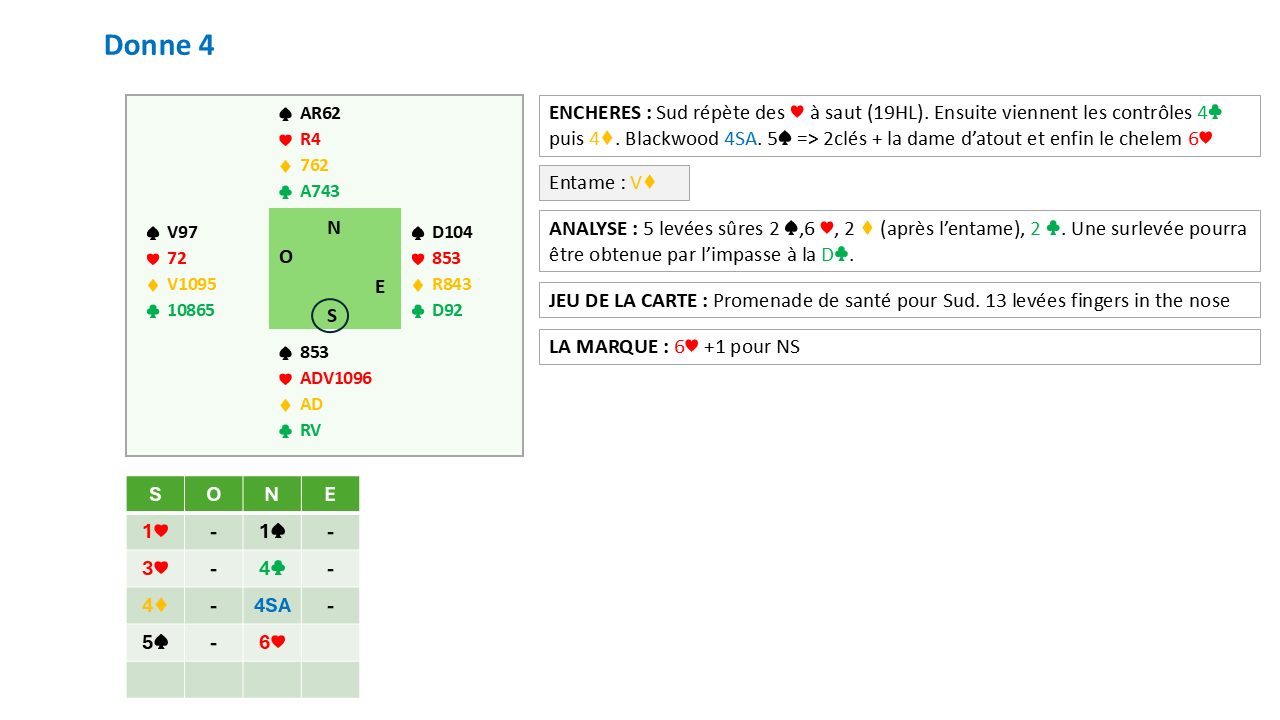The image size is (1280, 720).
Task: Click the N header in bidding table
Action: point(271,494)
